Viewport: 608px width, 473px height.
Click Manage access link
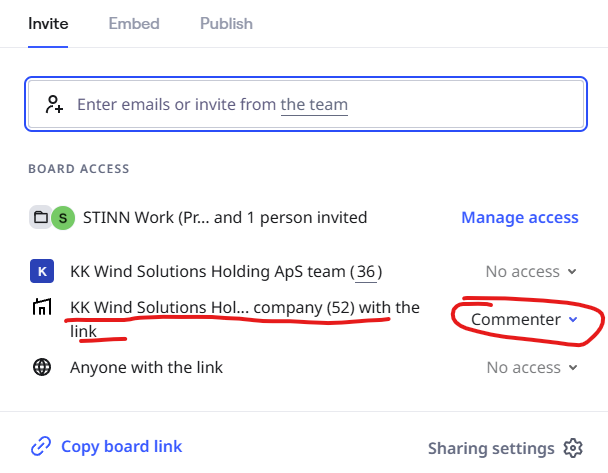click(520, 218)
